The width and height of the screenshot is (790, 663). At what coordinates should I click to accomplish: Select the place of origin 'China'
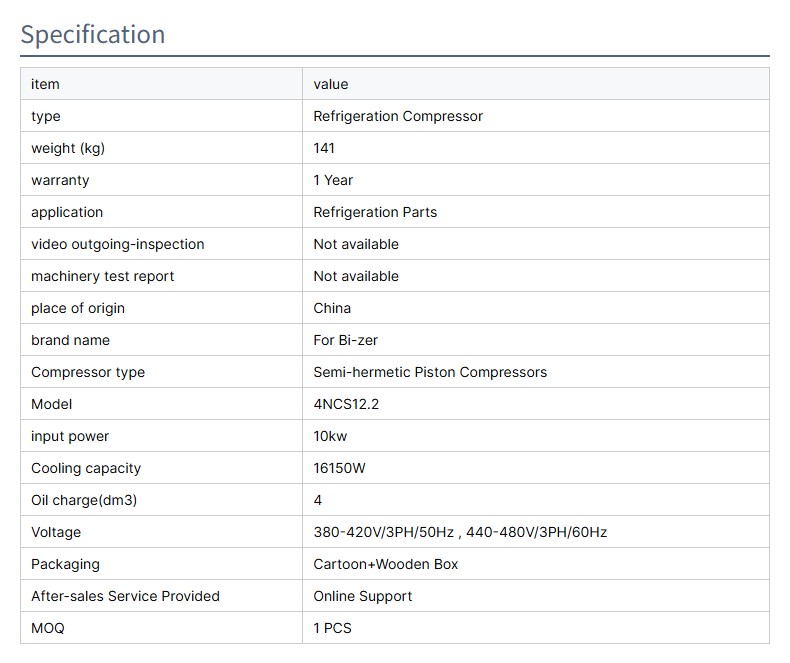point(332,308)
